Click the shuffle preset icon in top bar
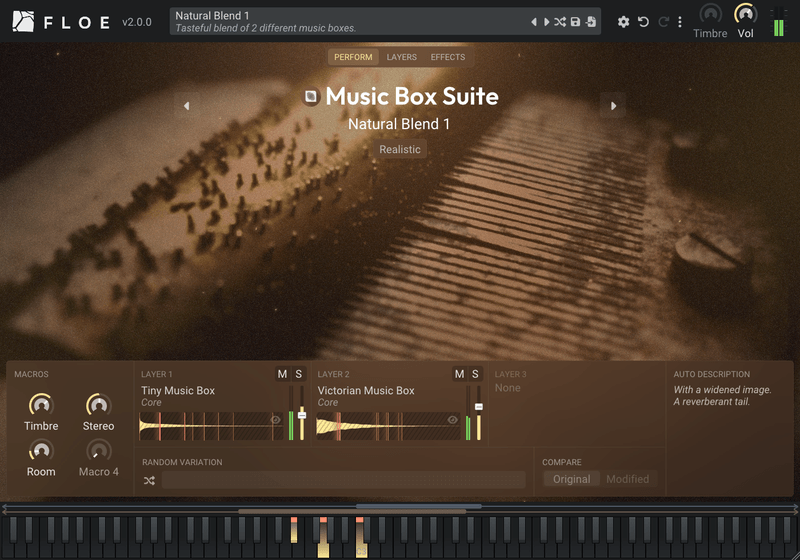Image resolution: width=800 pixels, height=560 pixels. click(x=560, y=22)
